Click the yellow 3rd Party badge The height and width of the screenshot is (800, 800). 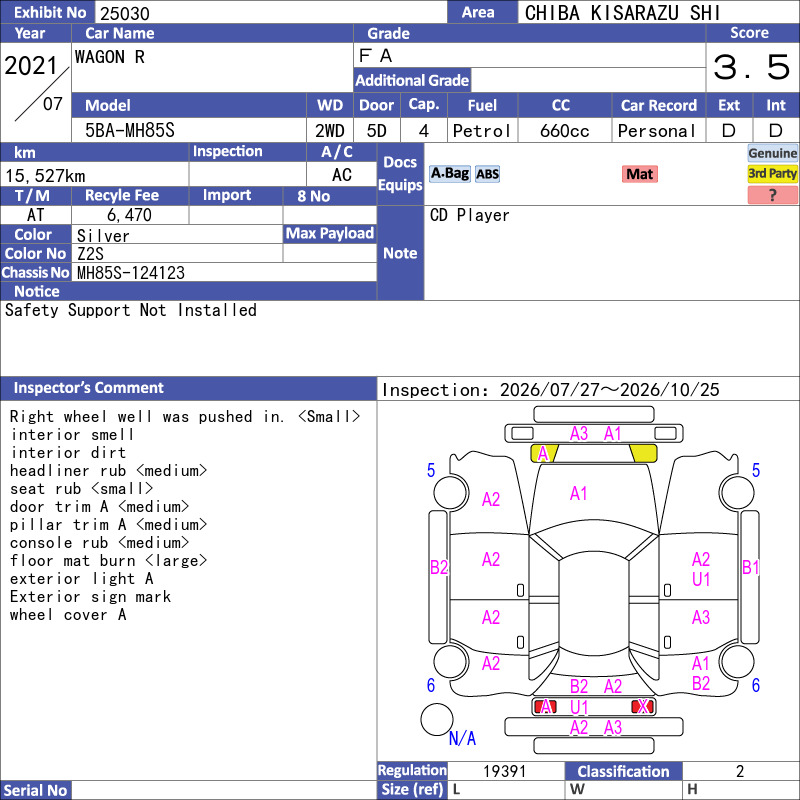point(772,174)
